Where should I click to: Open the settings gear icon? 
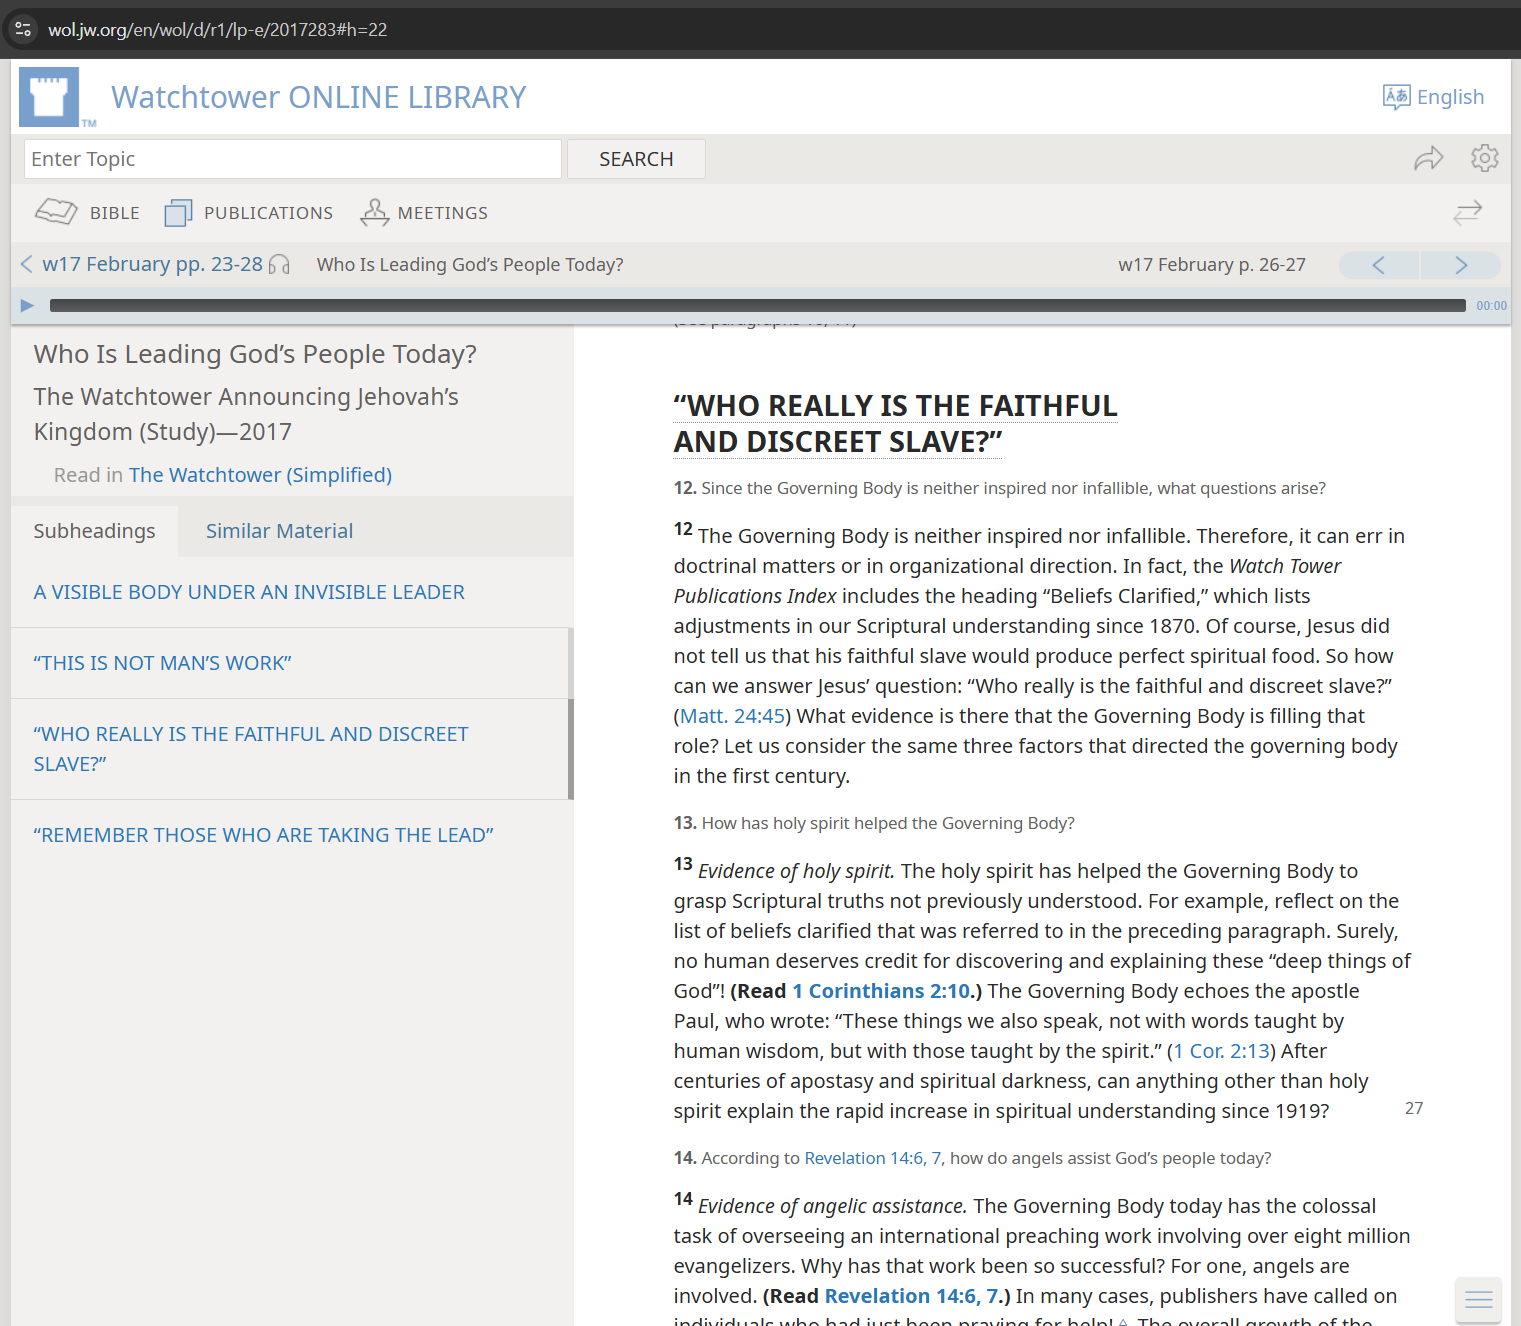pos(1484,159)
